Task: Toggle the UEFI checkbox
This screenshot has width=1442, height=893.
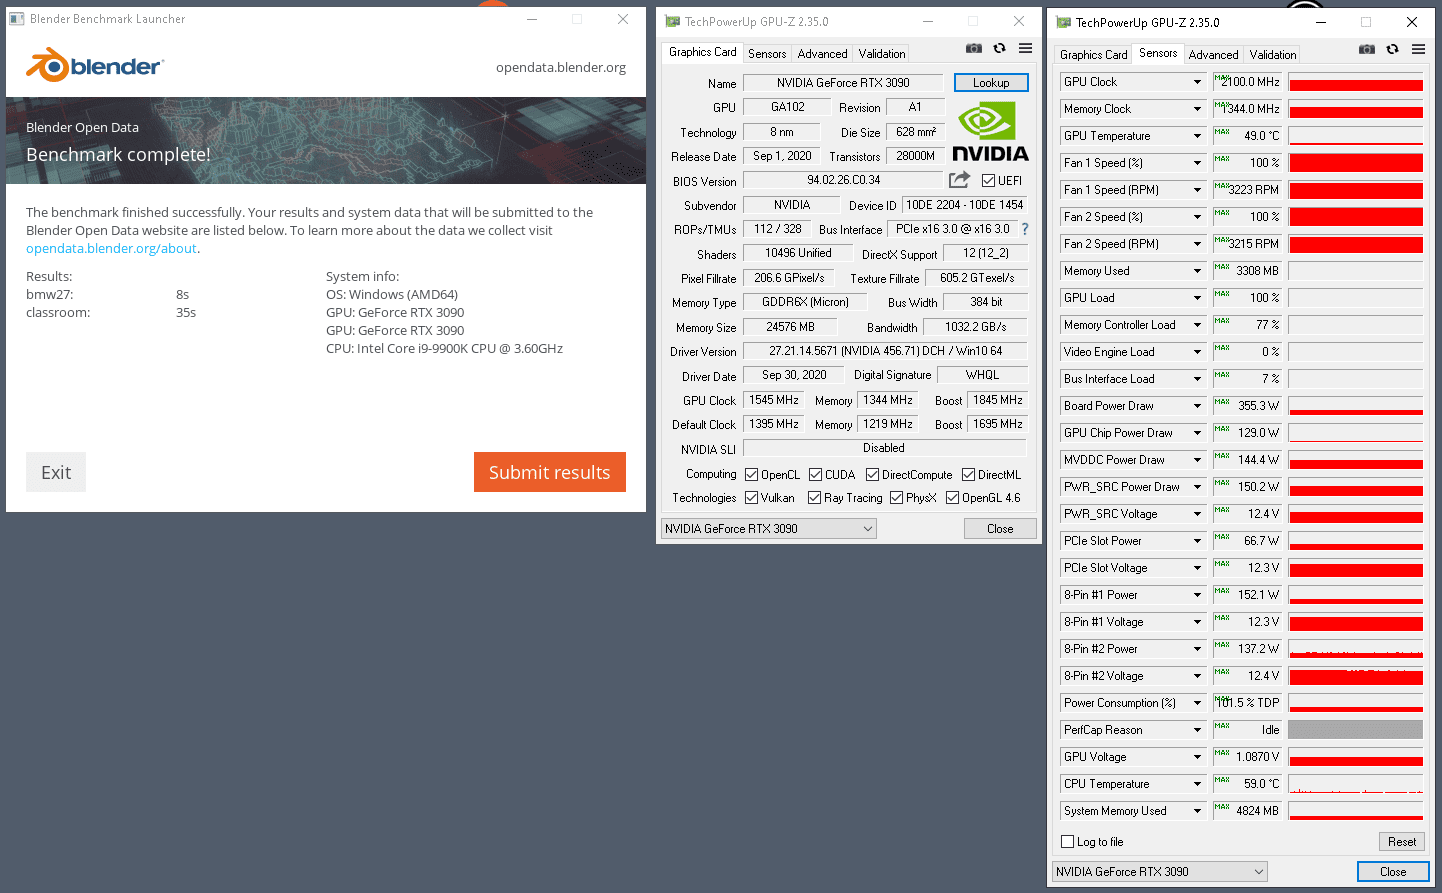Action: tap(988, 181)
